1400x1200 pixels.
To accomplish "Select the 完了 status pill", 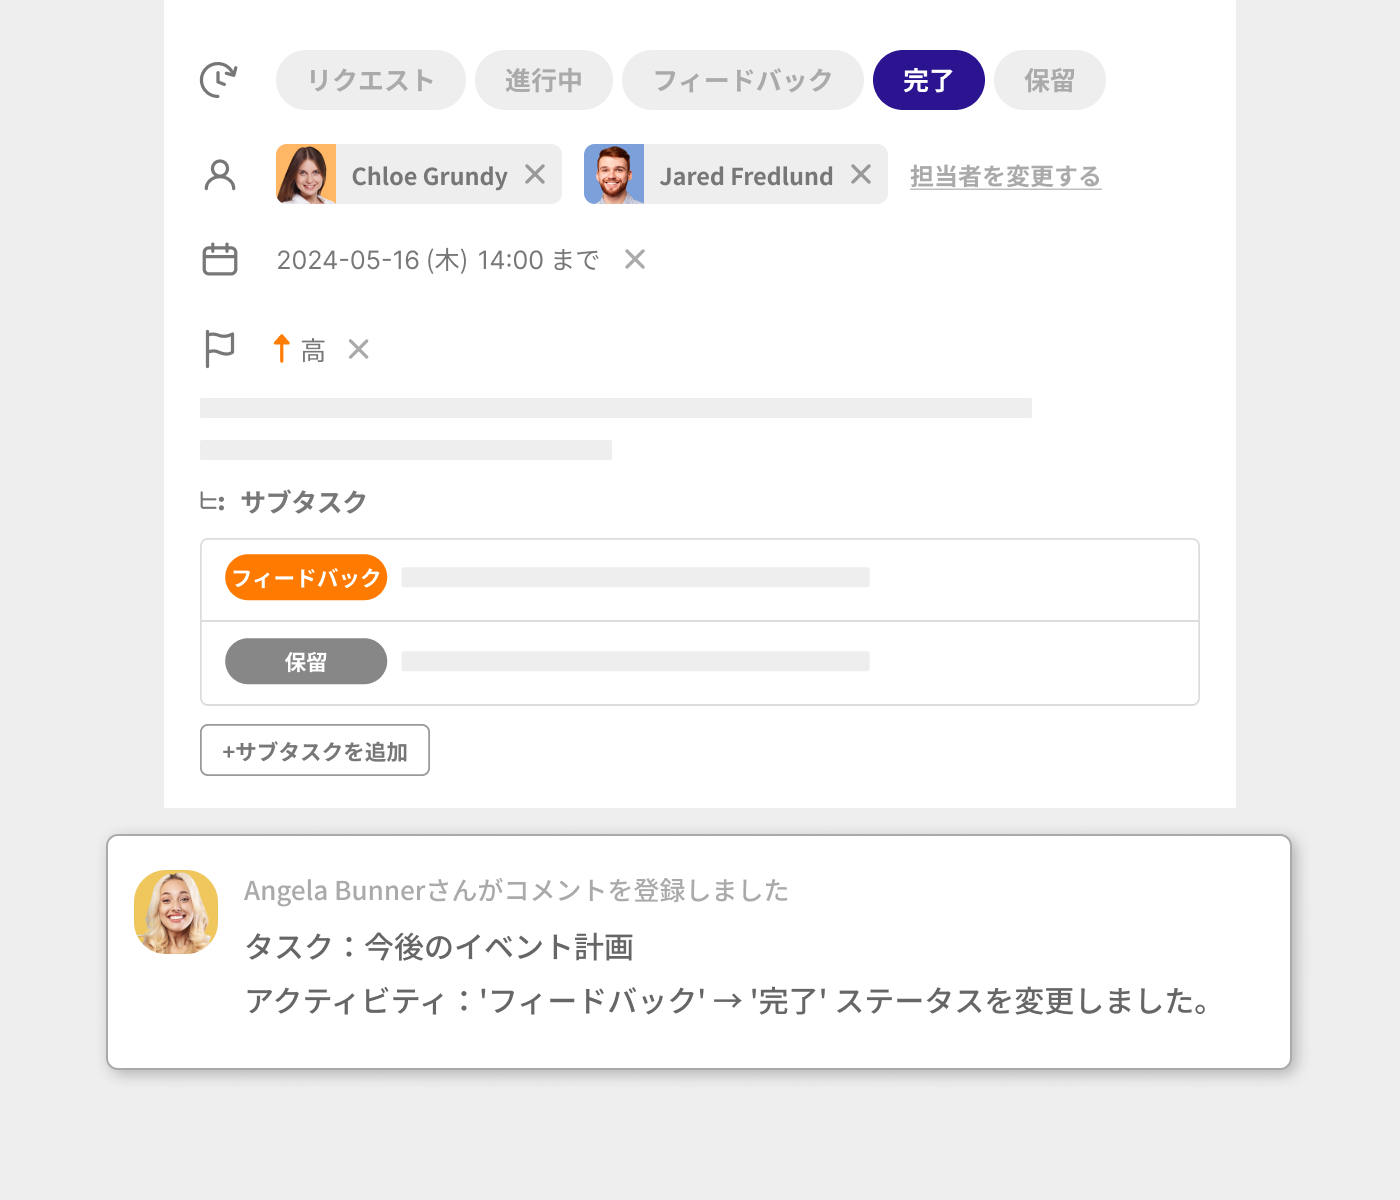I will coord(928,80).
